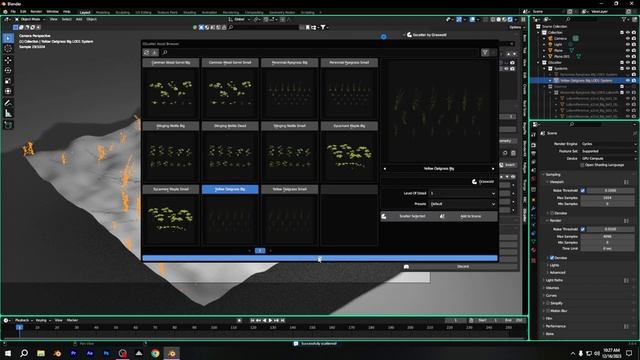The width and height of the screenshot is (640, 360).
Task: Open Photoshop from the taskbar
Action: 106,353
